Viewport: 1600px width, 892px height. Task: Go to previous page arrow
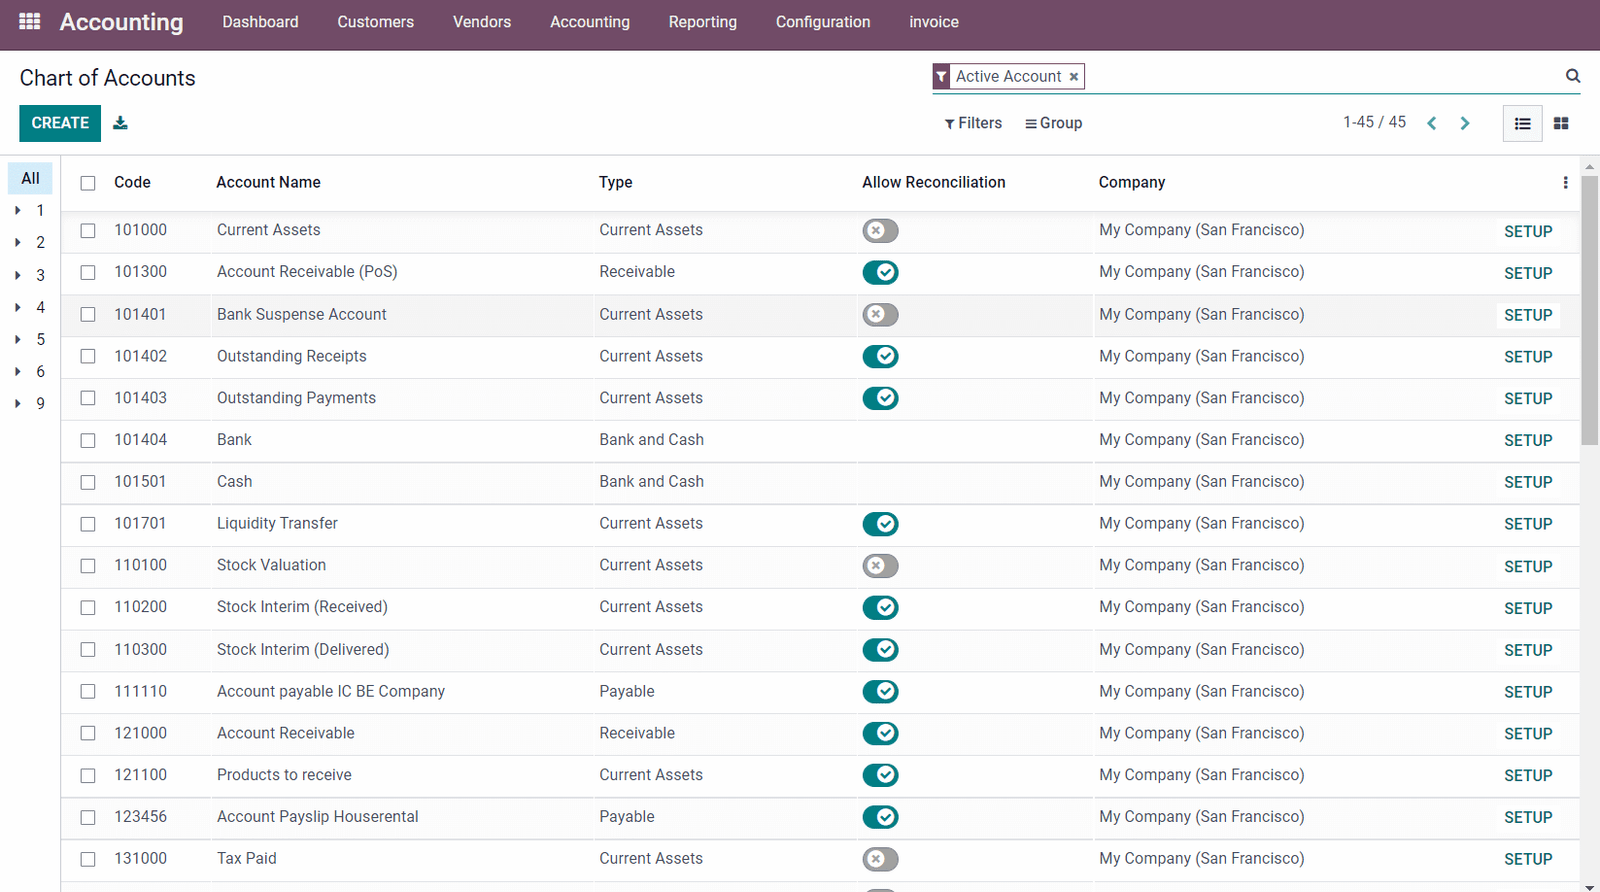pos(1432,123)
